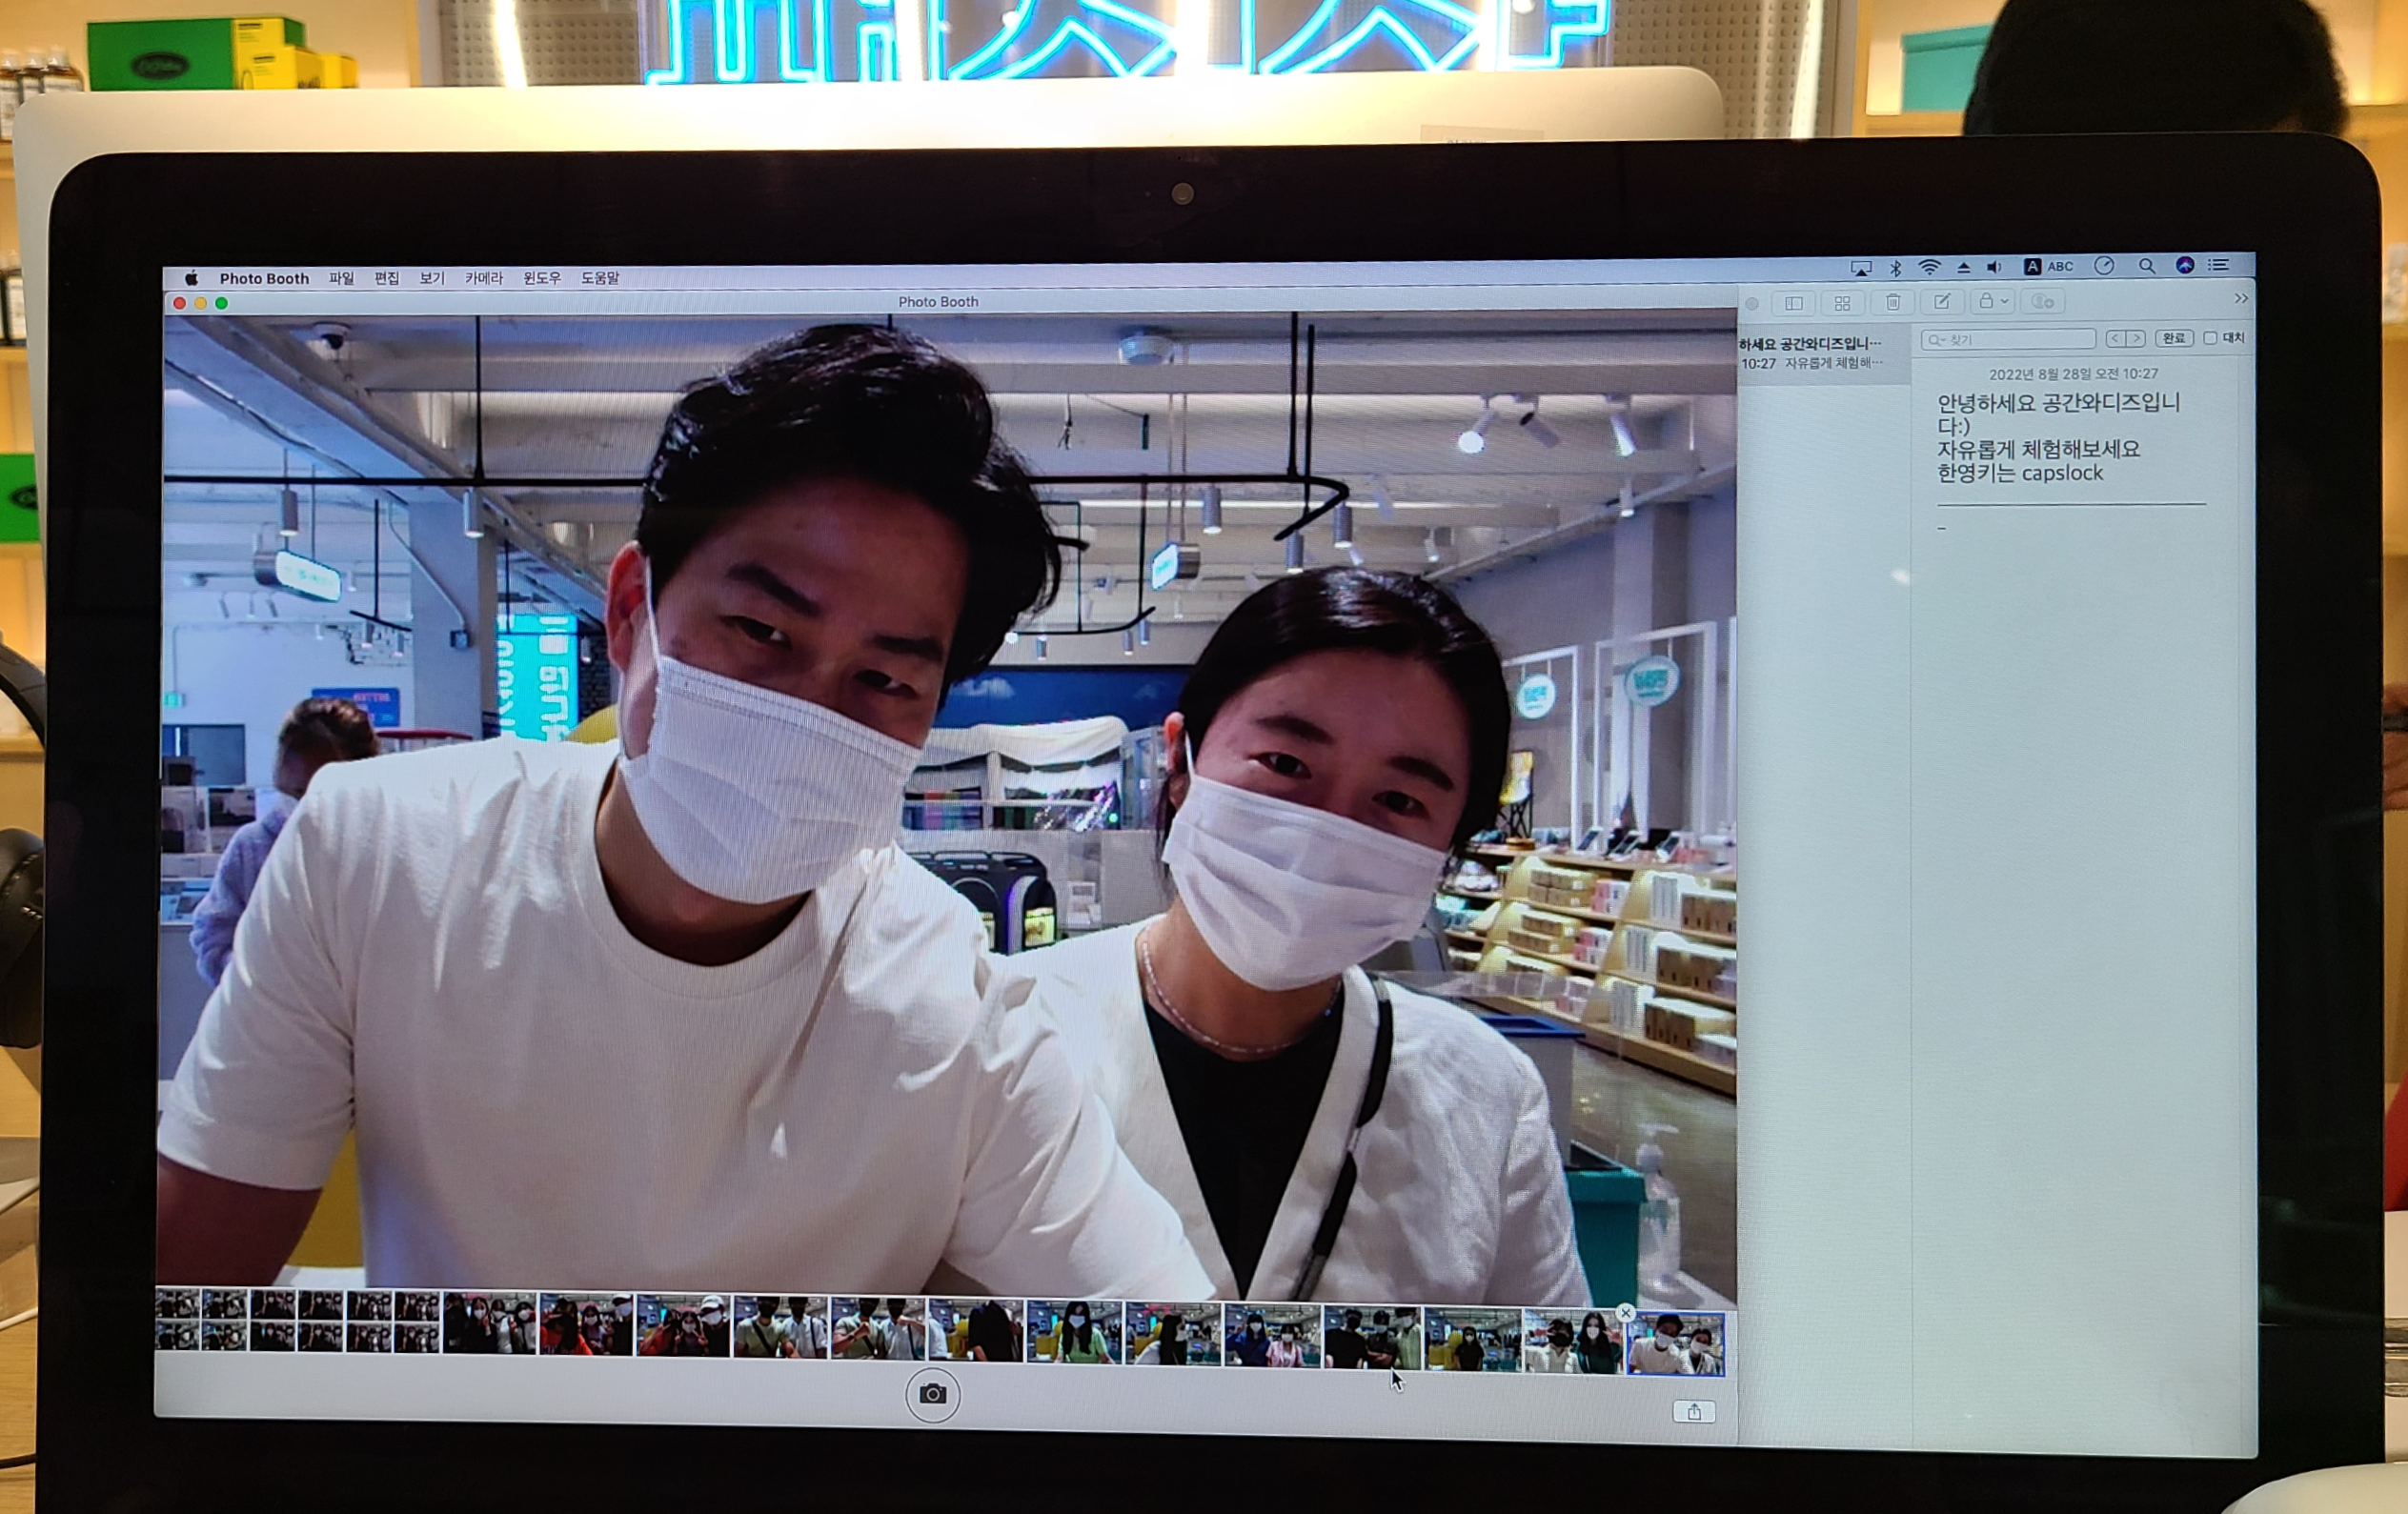Open the Photo Booth application menu
2408x1514 pixels.
pos(264,278)
